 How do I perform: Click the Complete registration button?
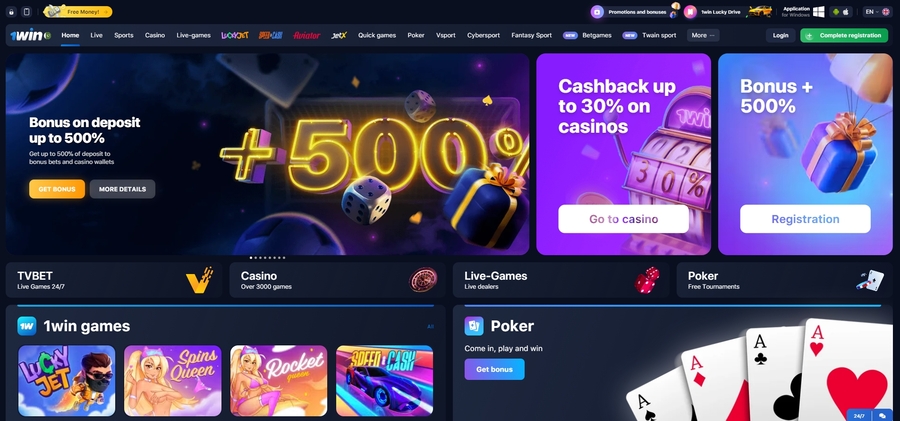844,35
